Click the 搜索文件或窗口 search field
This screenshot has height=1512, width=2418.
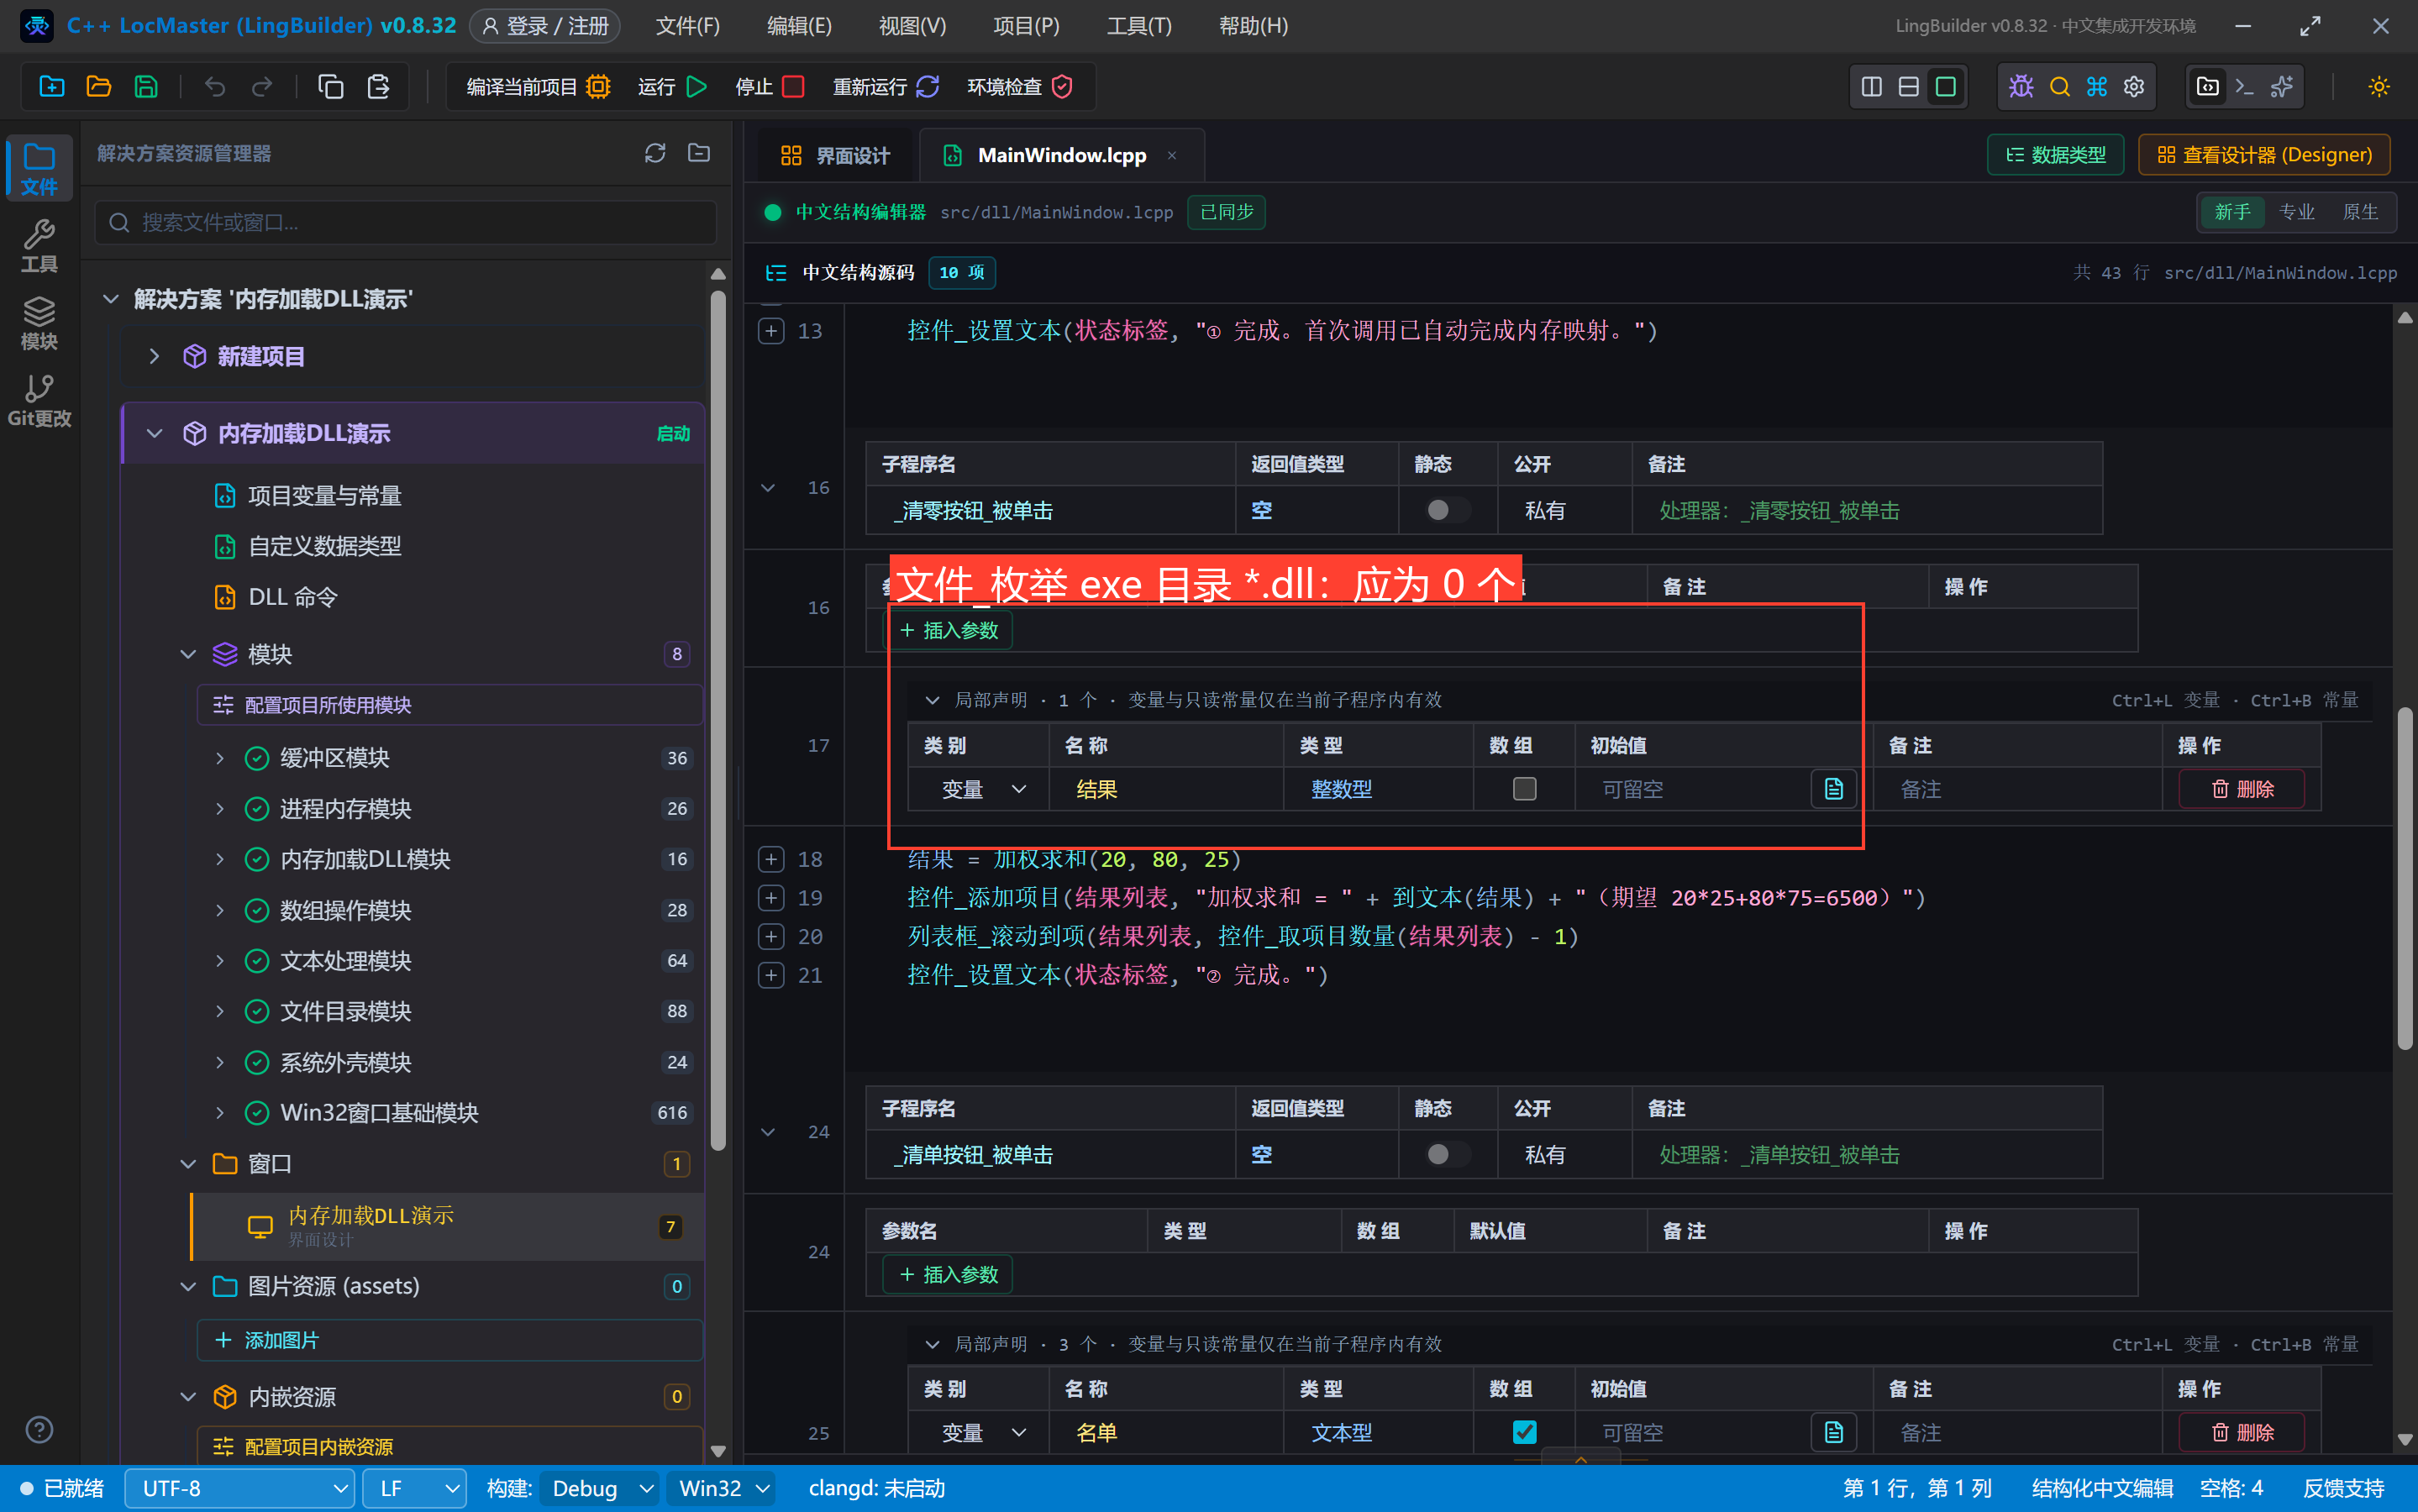406,222
